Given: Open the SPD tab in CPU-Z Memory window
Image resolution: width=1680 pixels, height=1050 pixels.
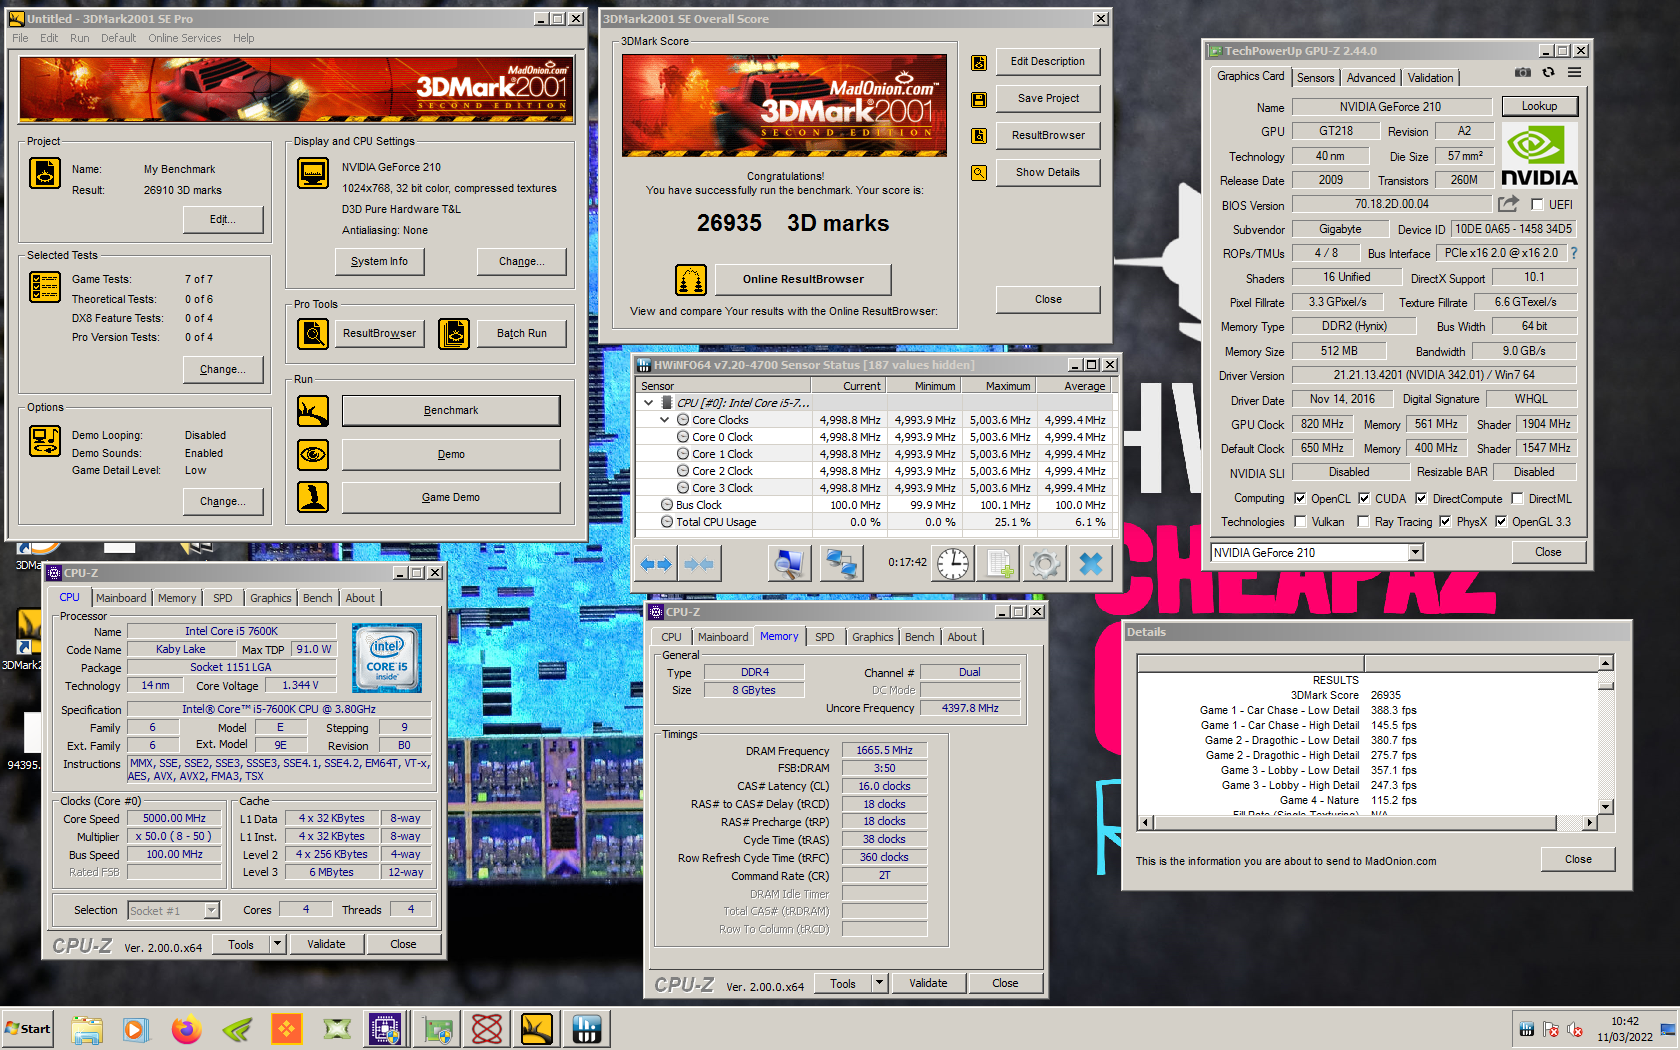Looking at the screenshot, I should click(x=824, y=637).
